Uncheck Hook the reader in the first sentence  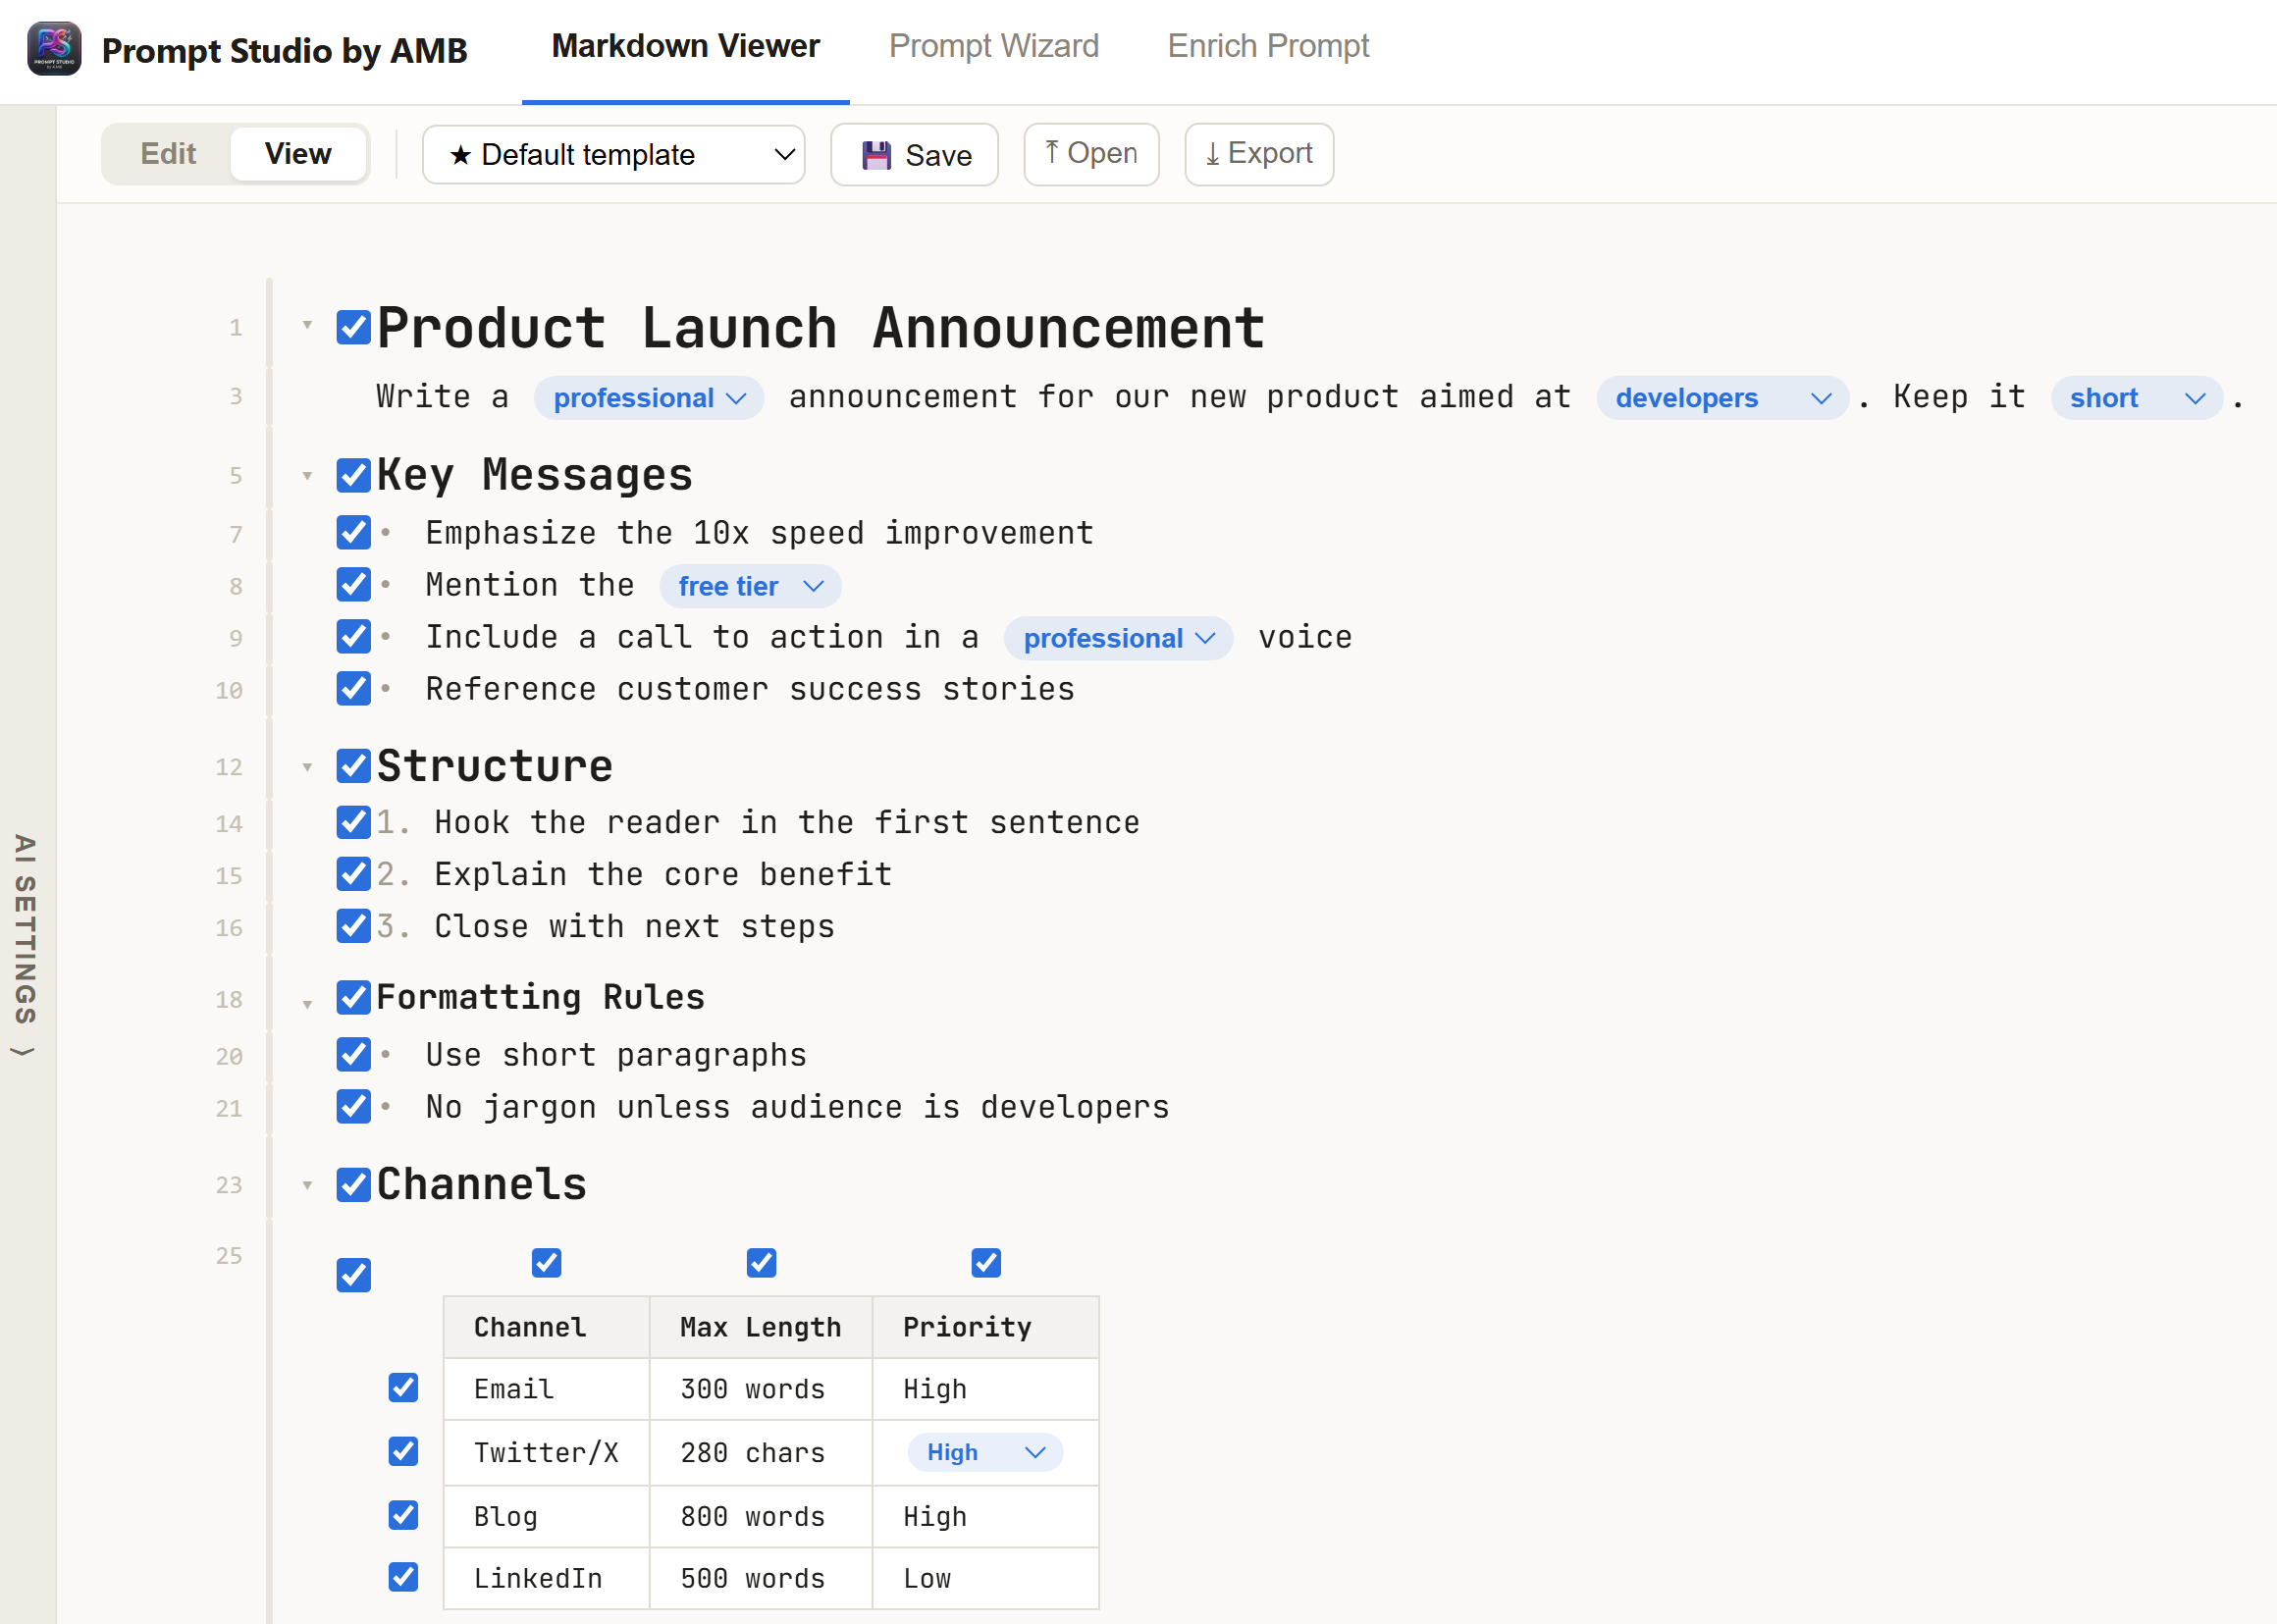[x=353, y=822]
